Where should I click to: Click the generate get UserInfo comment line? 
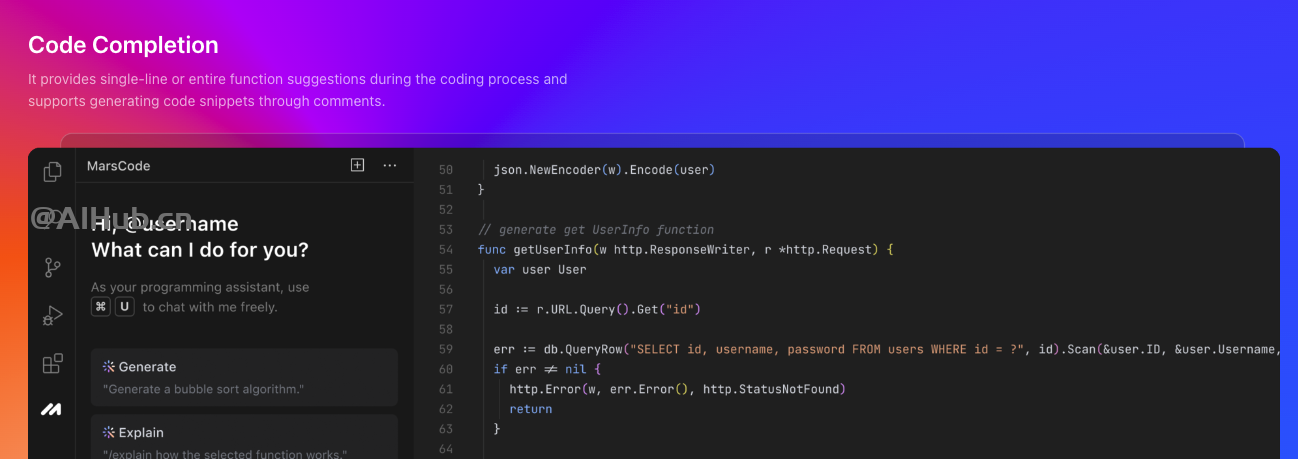tap(596, 229)
